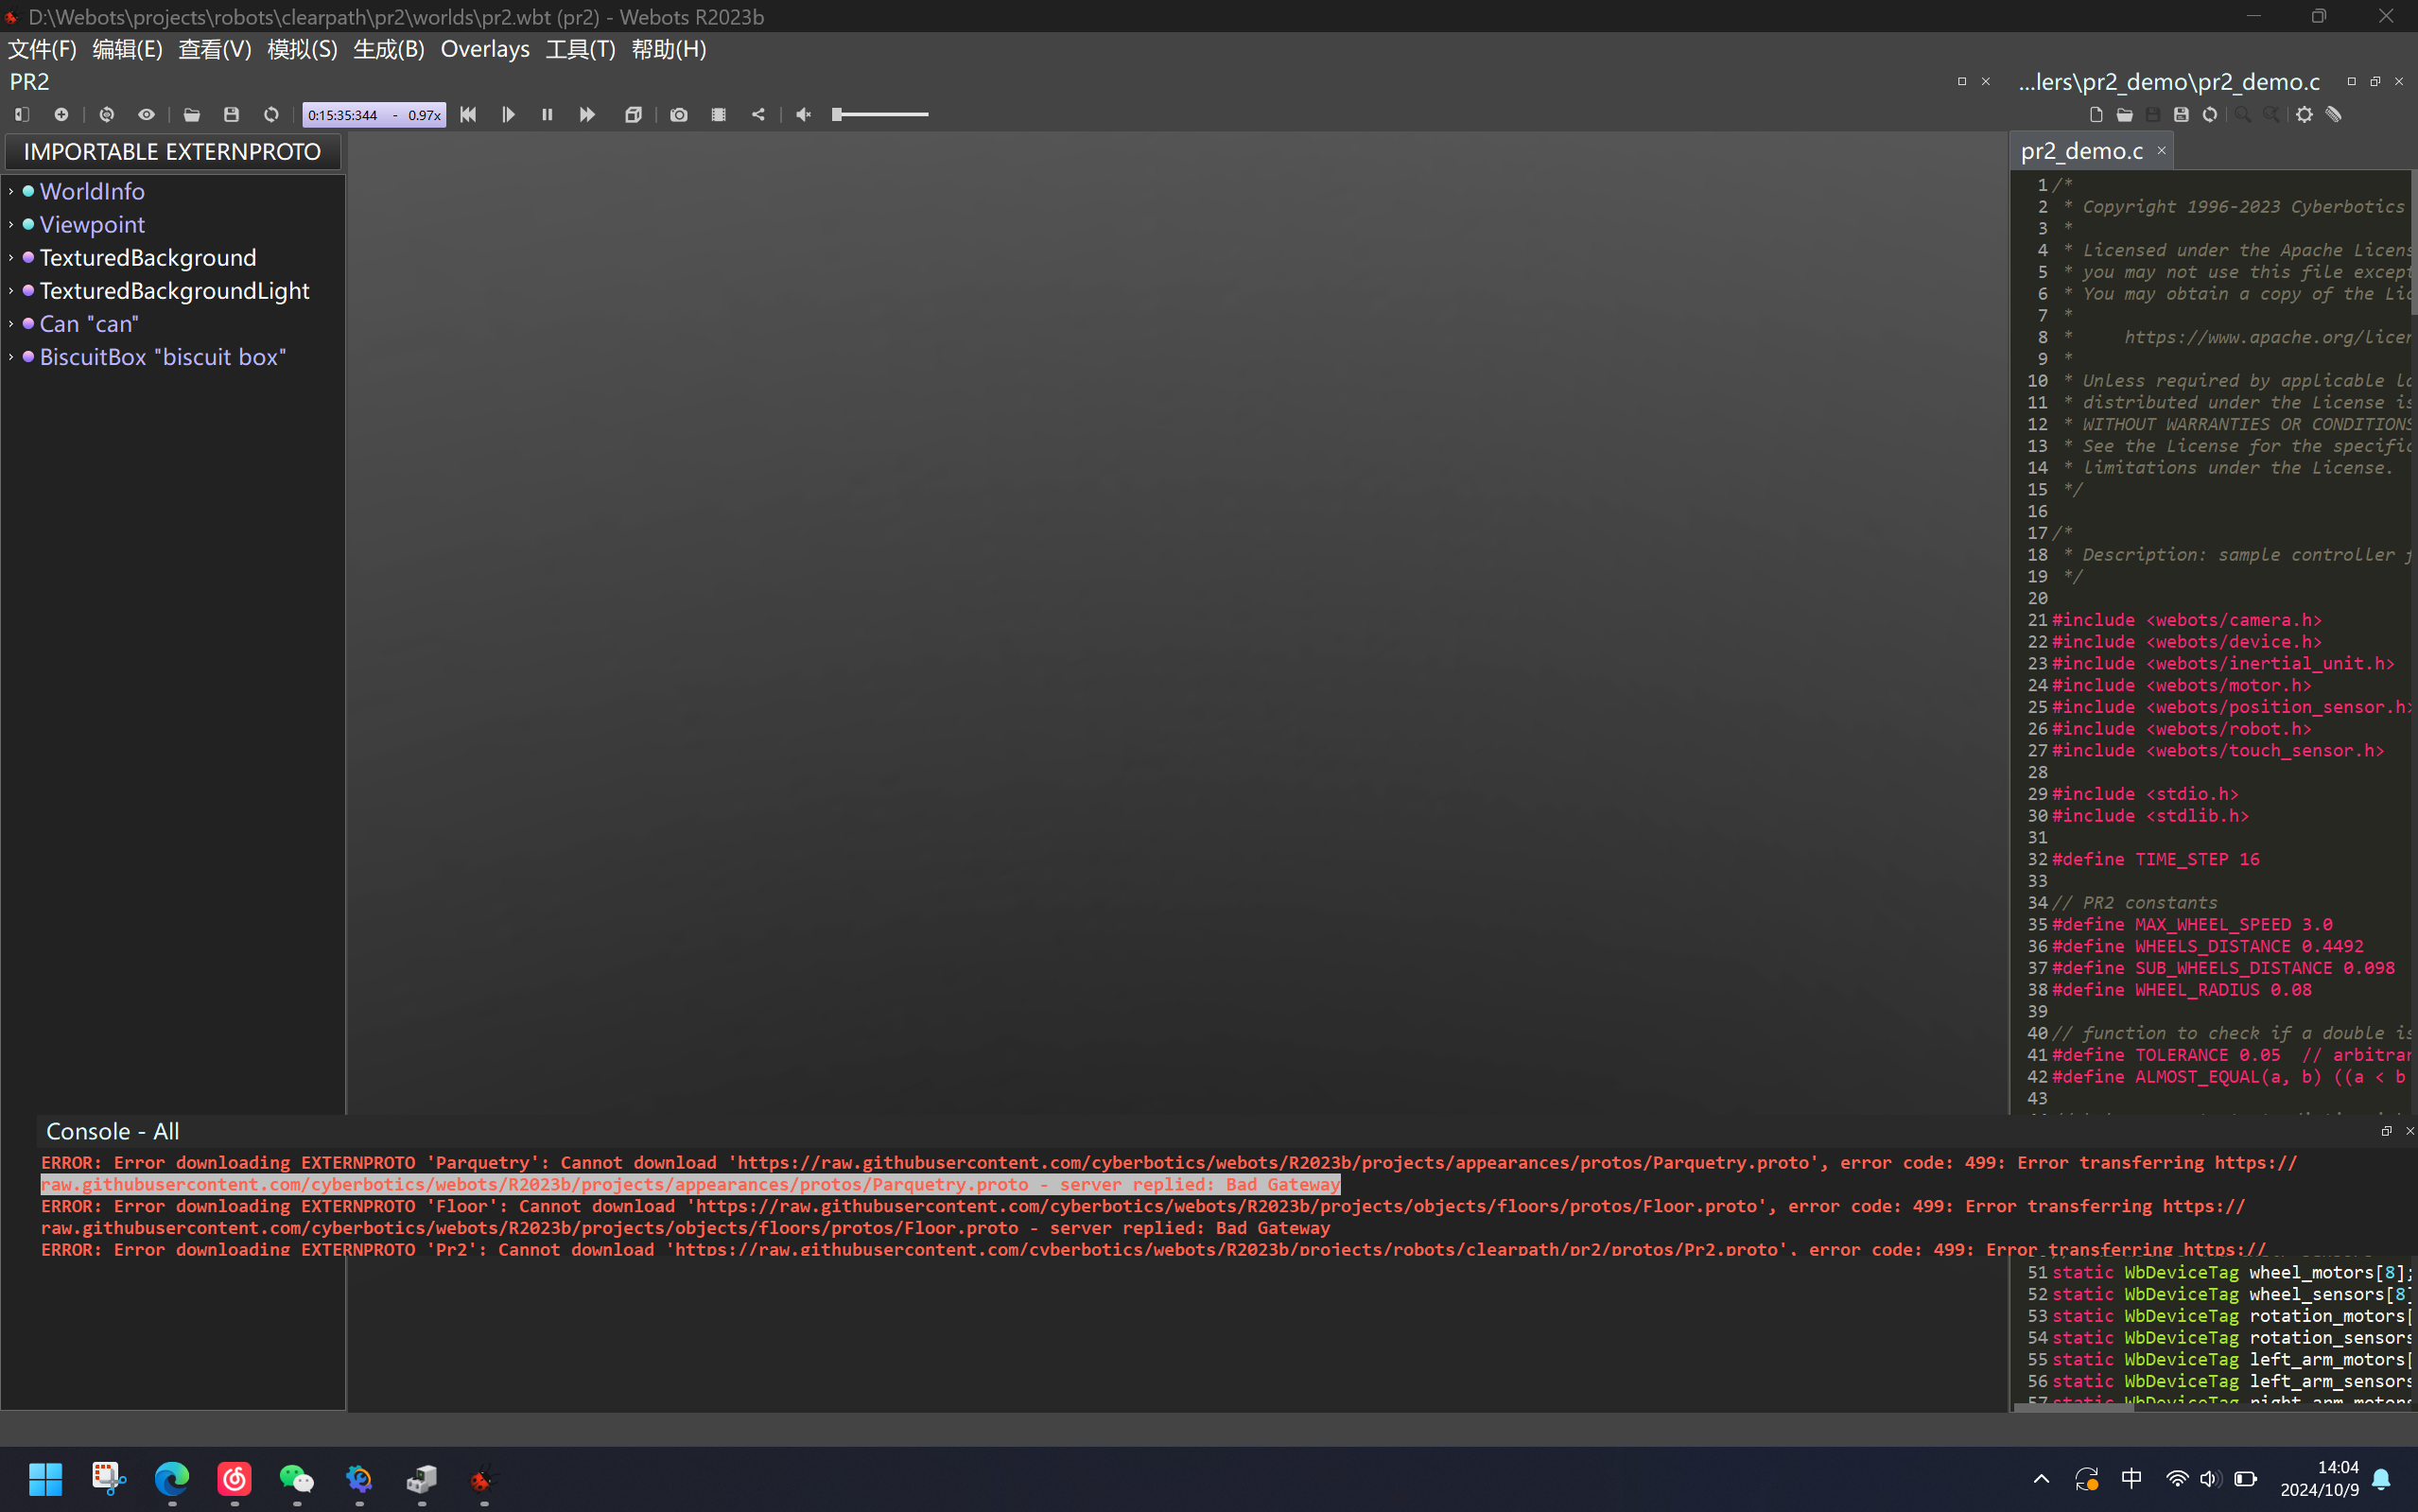Create a new text file in the editor
Screen dimensions: 2418x1512
tap(2096, 115)
